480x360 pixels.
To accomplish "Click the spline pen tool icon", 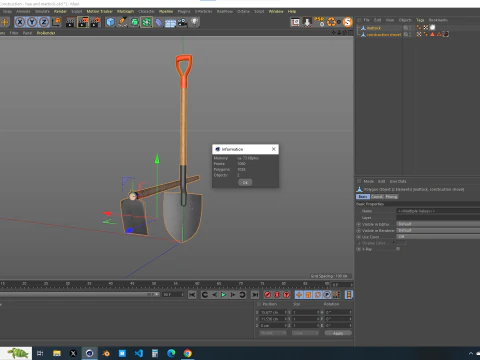I will click(x=122, y=22).
